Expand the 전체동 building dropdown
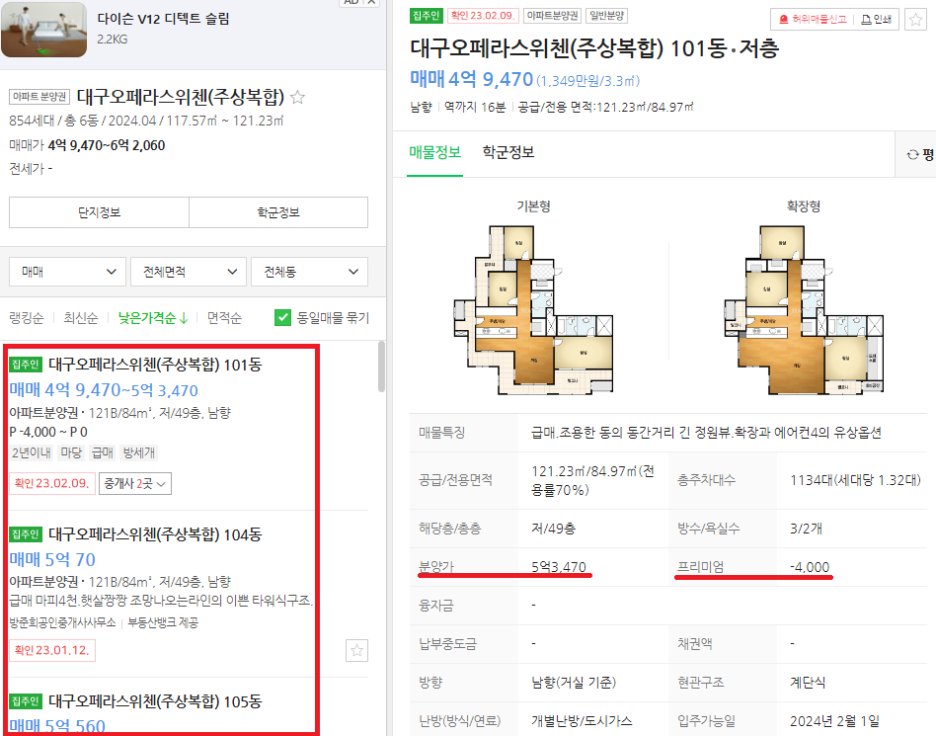936x736 pixels. [309, 272]
